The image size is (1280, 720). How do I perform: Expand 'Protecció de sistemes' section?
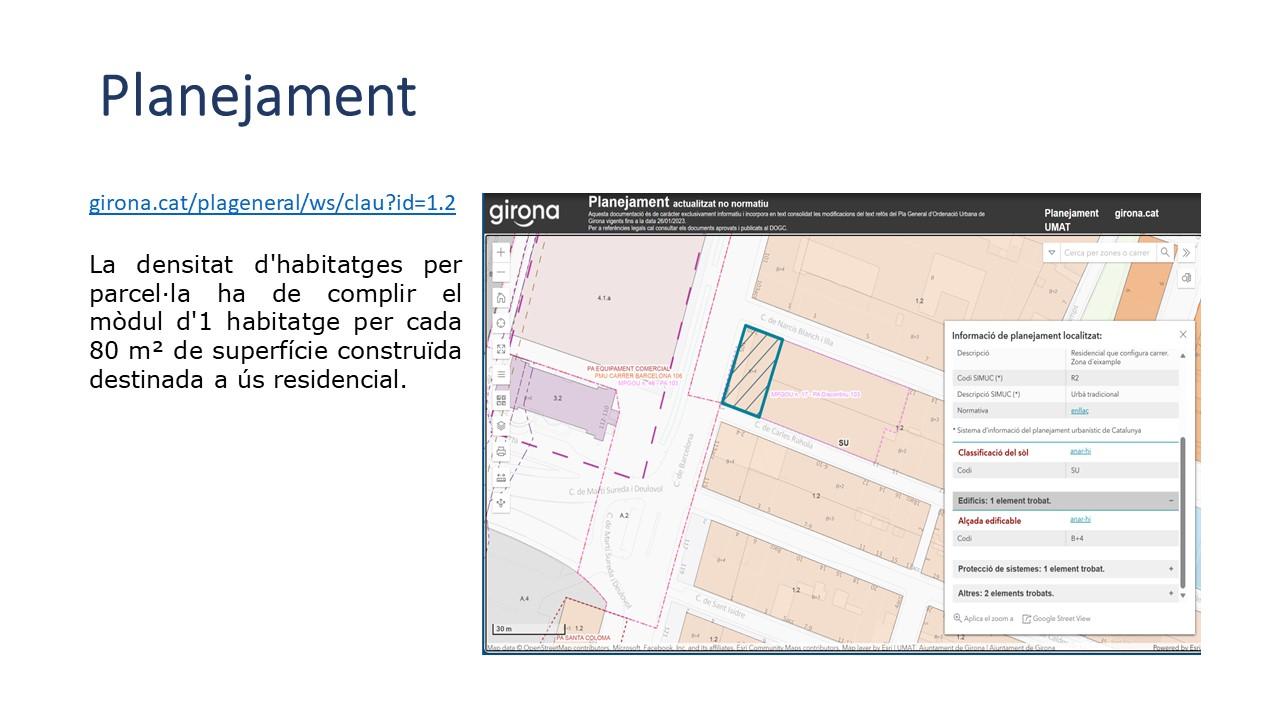pyautogui.click(x=1170, y=569)
